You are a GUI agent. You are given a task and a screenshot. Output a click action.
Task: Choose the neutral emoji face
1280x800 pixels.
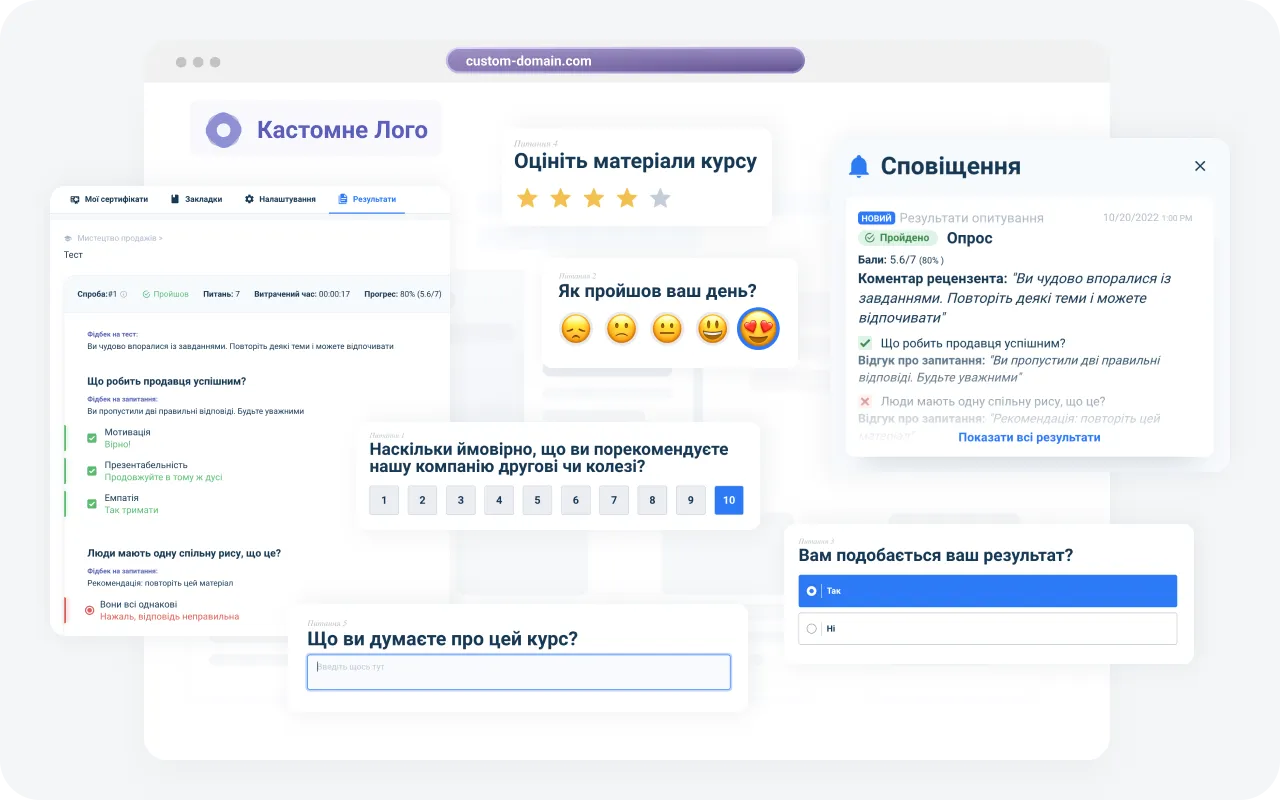pos(667,328)
